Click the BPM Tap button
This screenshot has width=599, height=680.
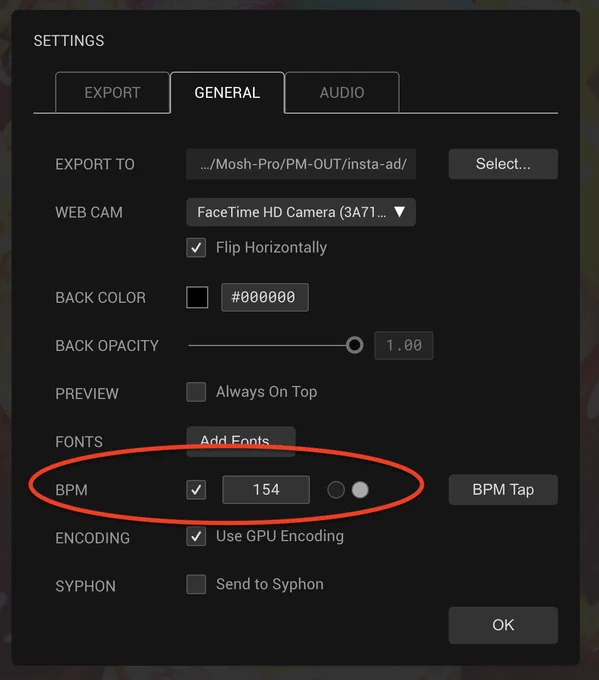[503, 490]
